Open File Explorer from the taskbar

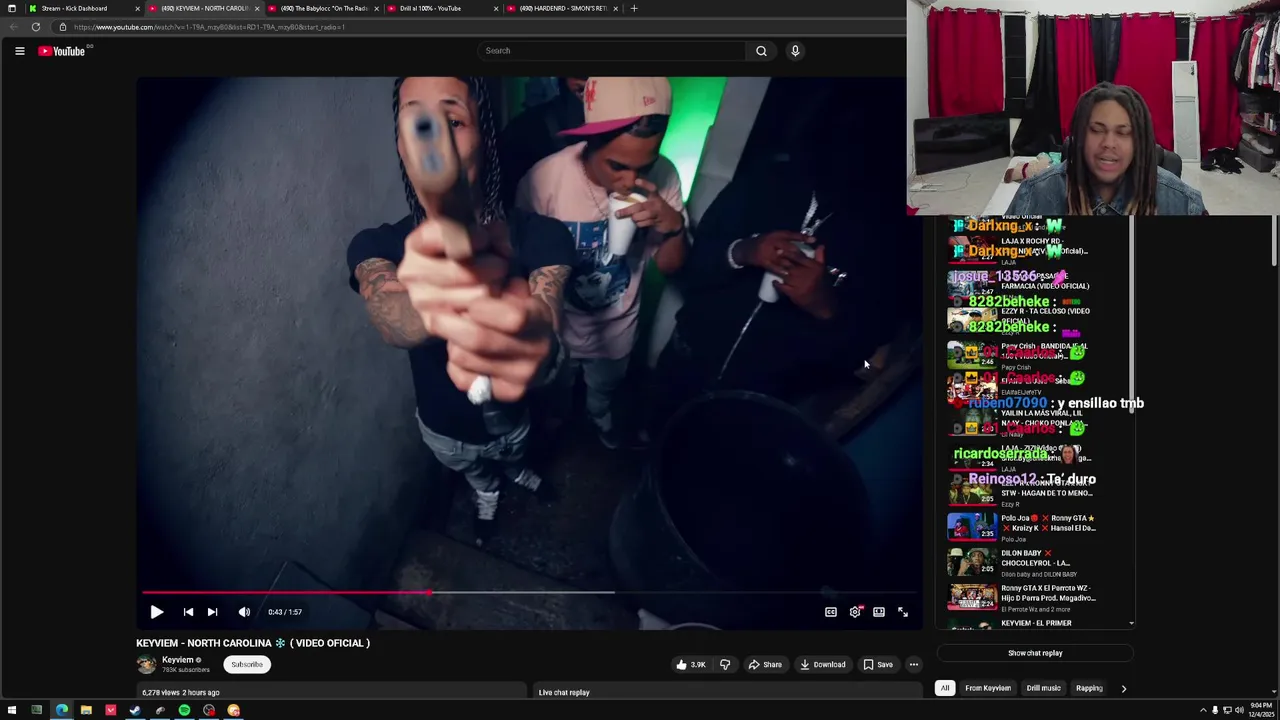pos(86,710)
